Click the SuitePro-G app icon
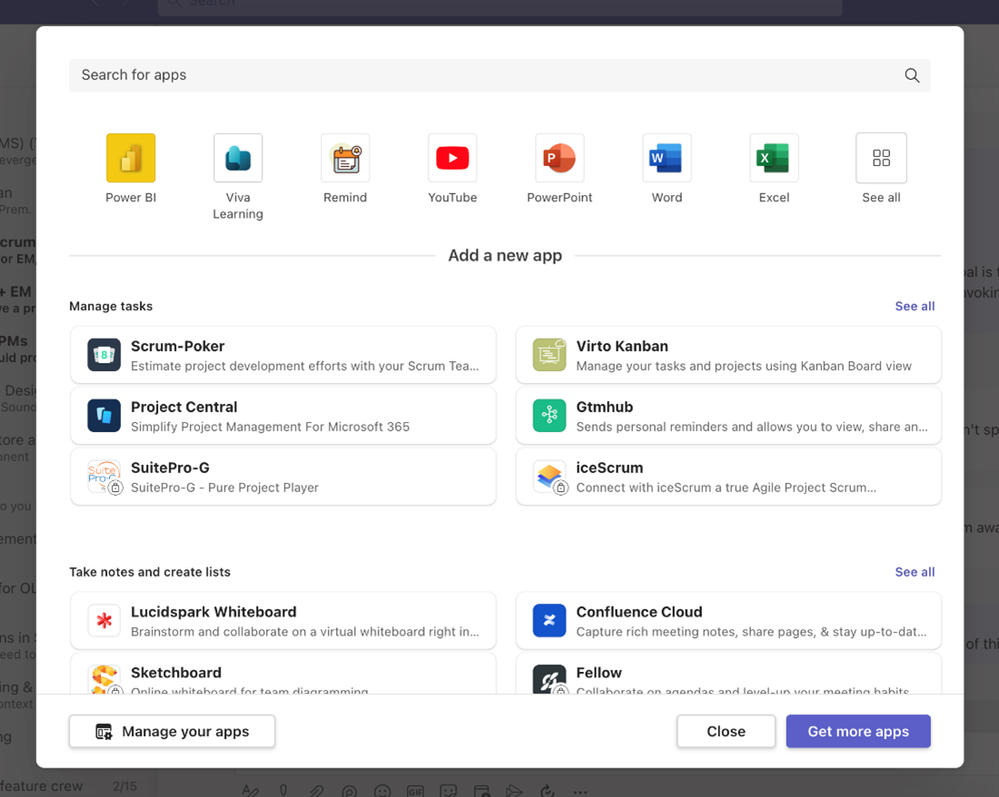This screenshot has width=999, height=797. pos(104,477)
